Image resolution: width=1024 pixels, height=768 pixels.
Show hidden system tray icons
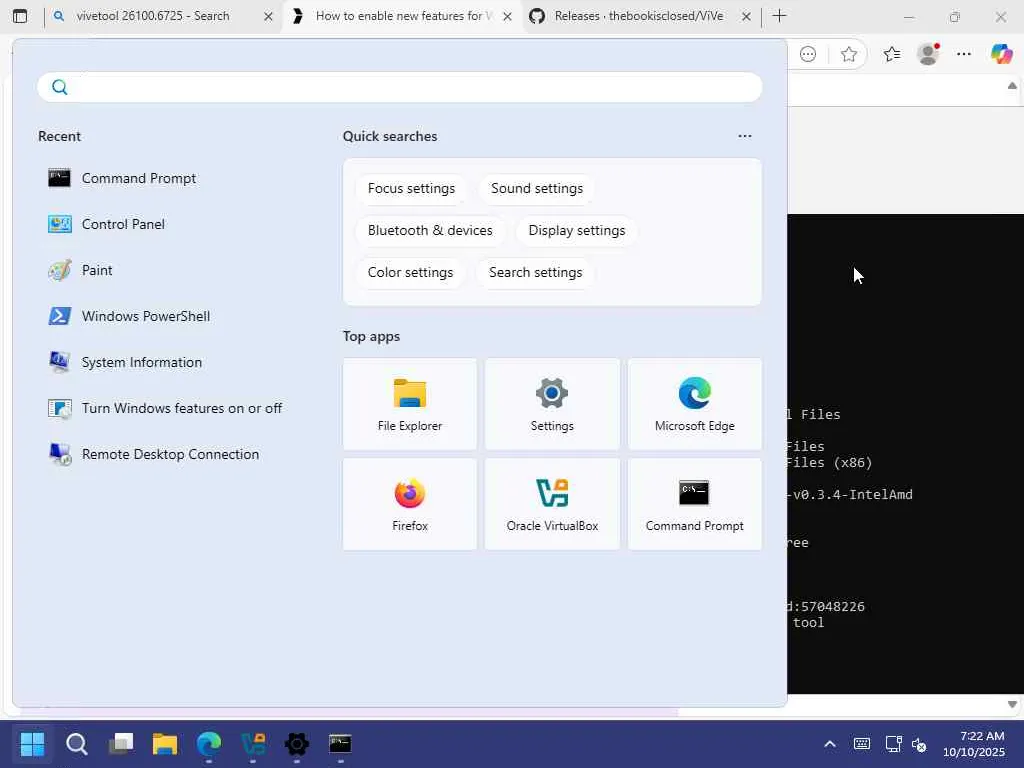click(x=829, y=744)
